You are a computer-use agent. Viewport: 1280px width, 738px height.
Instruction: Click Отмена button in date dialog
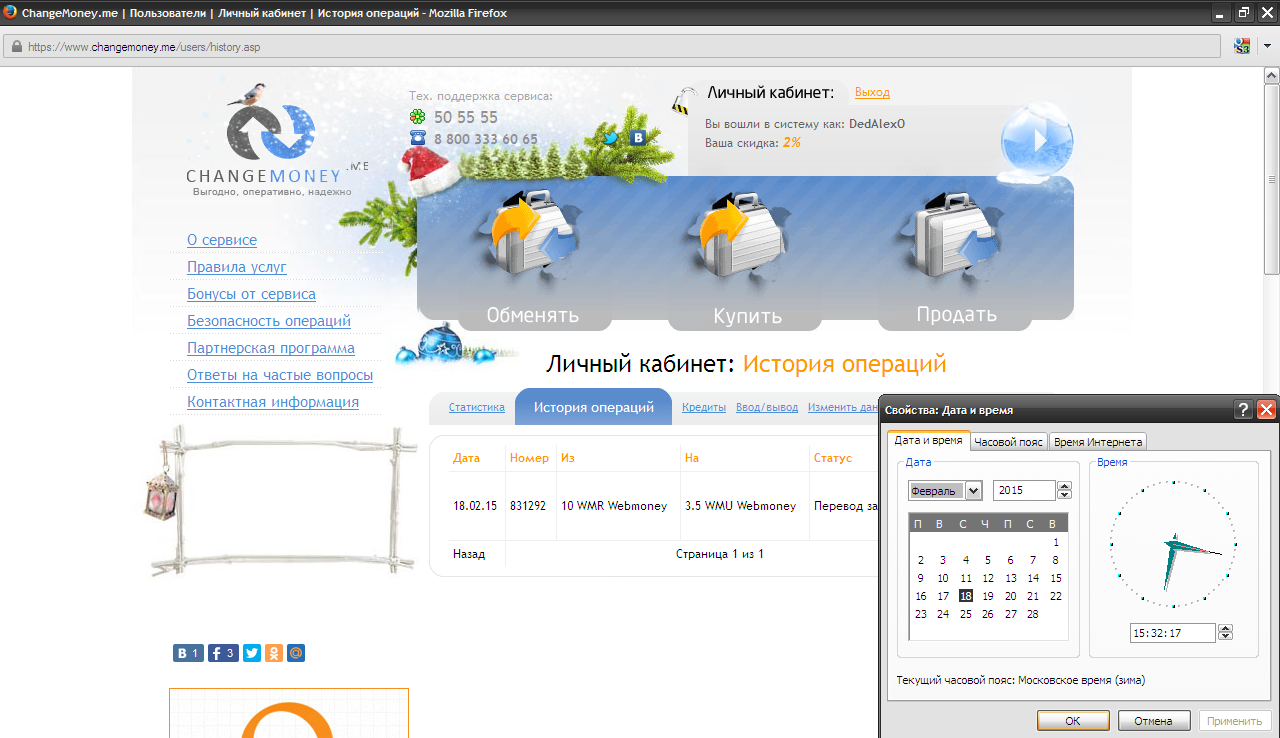pos(1154,720)
